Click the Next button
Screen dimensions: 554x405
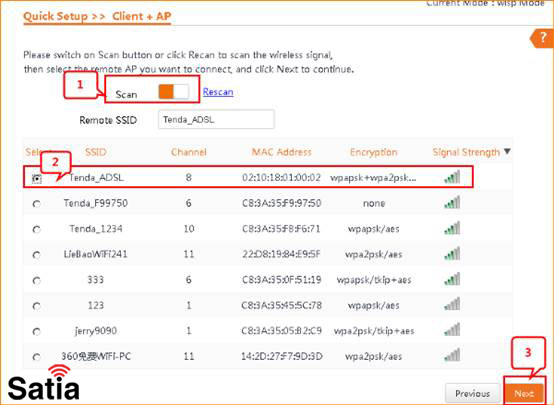click(524, 393)
